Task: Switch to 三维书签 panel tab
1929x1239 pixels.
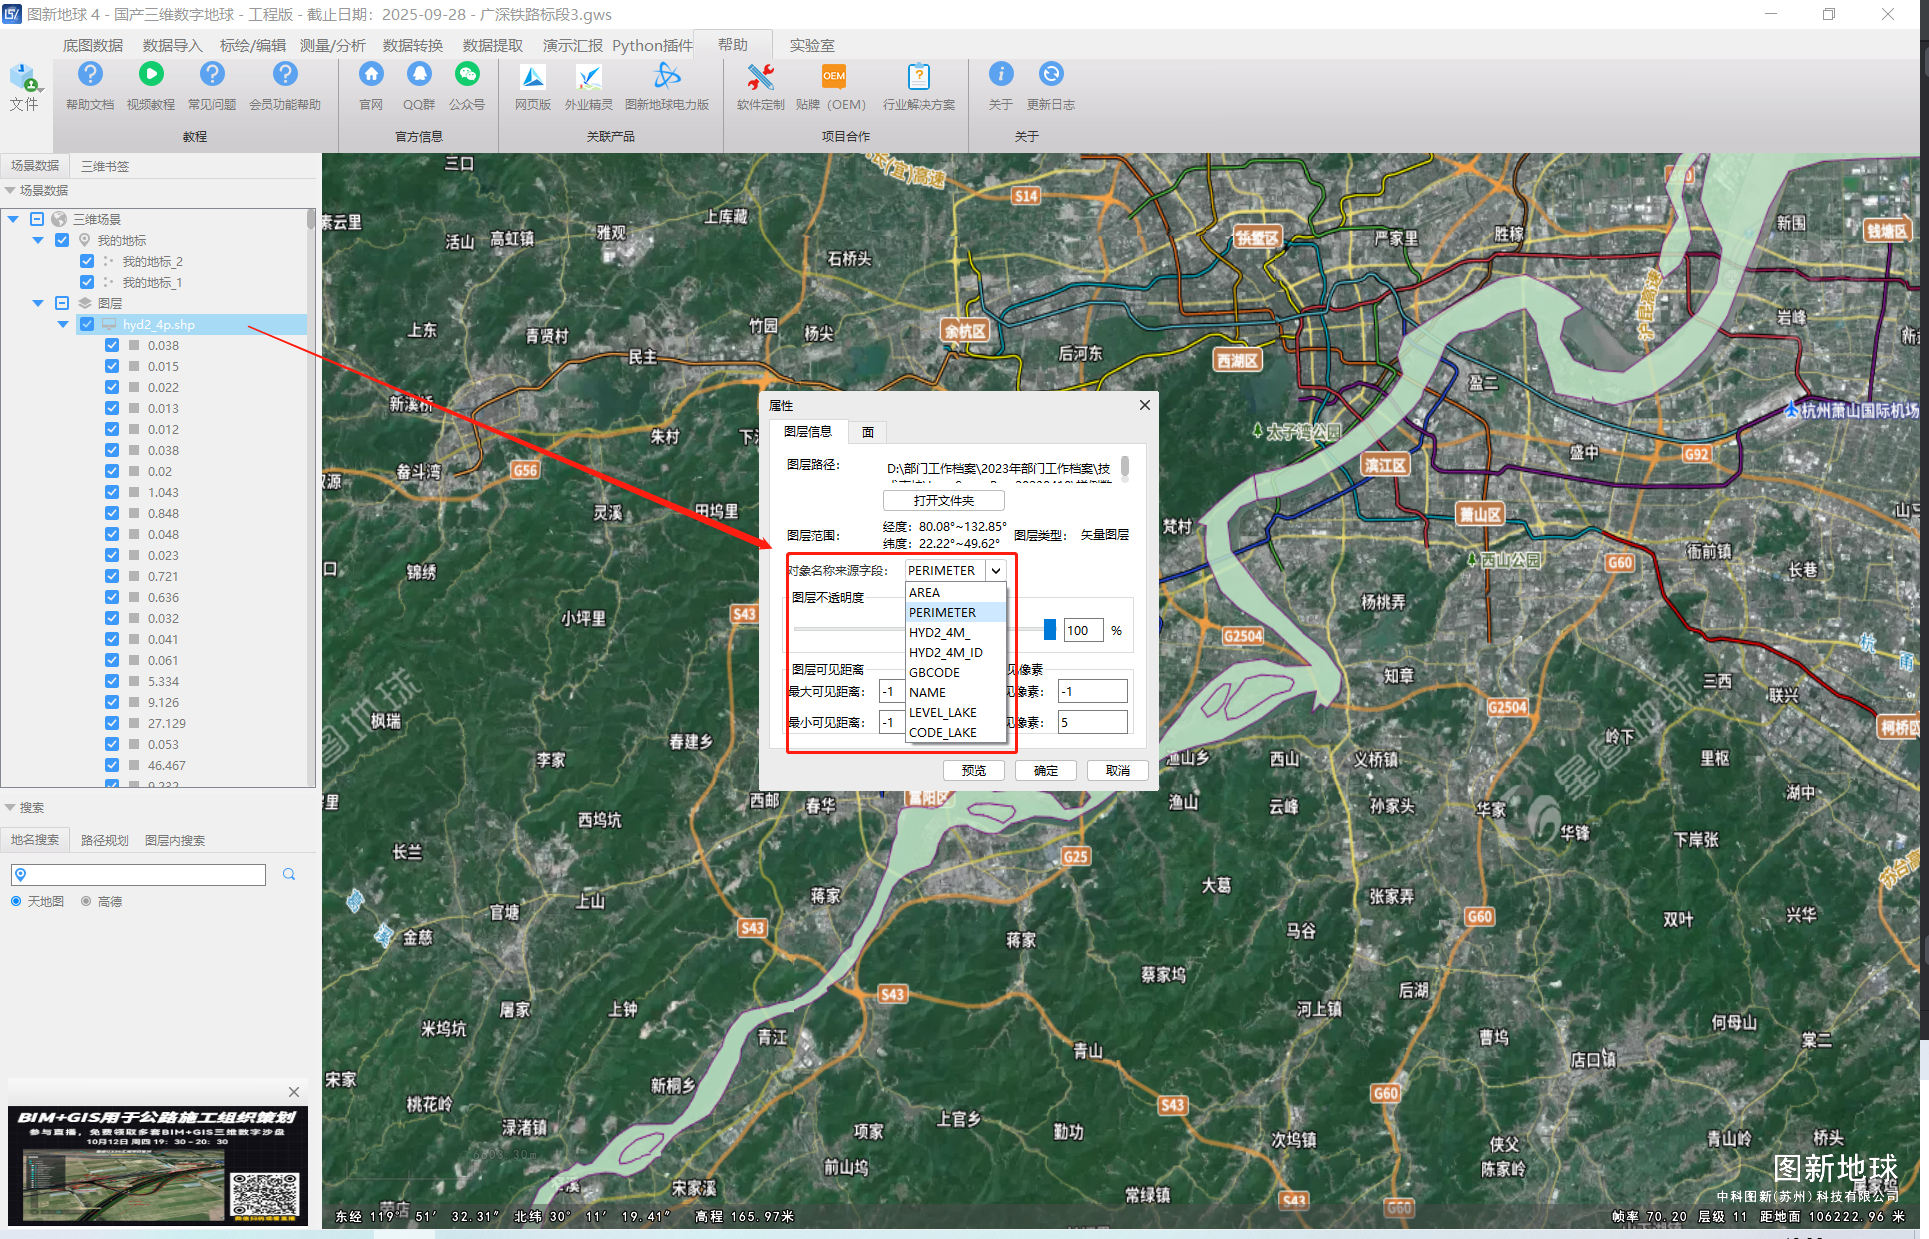Action: [x=105, y=166]
